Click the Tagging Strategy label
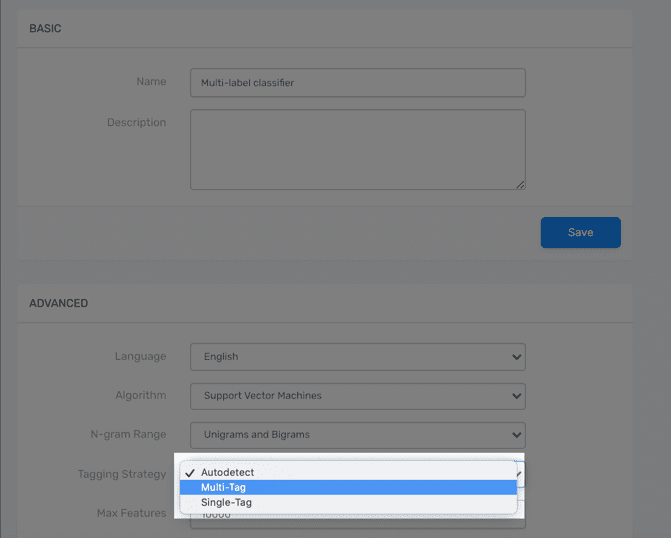 tap(122, 474)
